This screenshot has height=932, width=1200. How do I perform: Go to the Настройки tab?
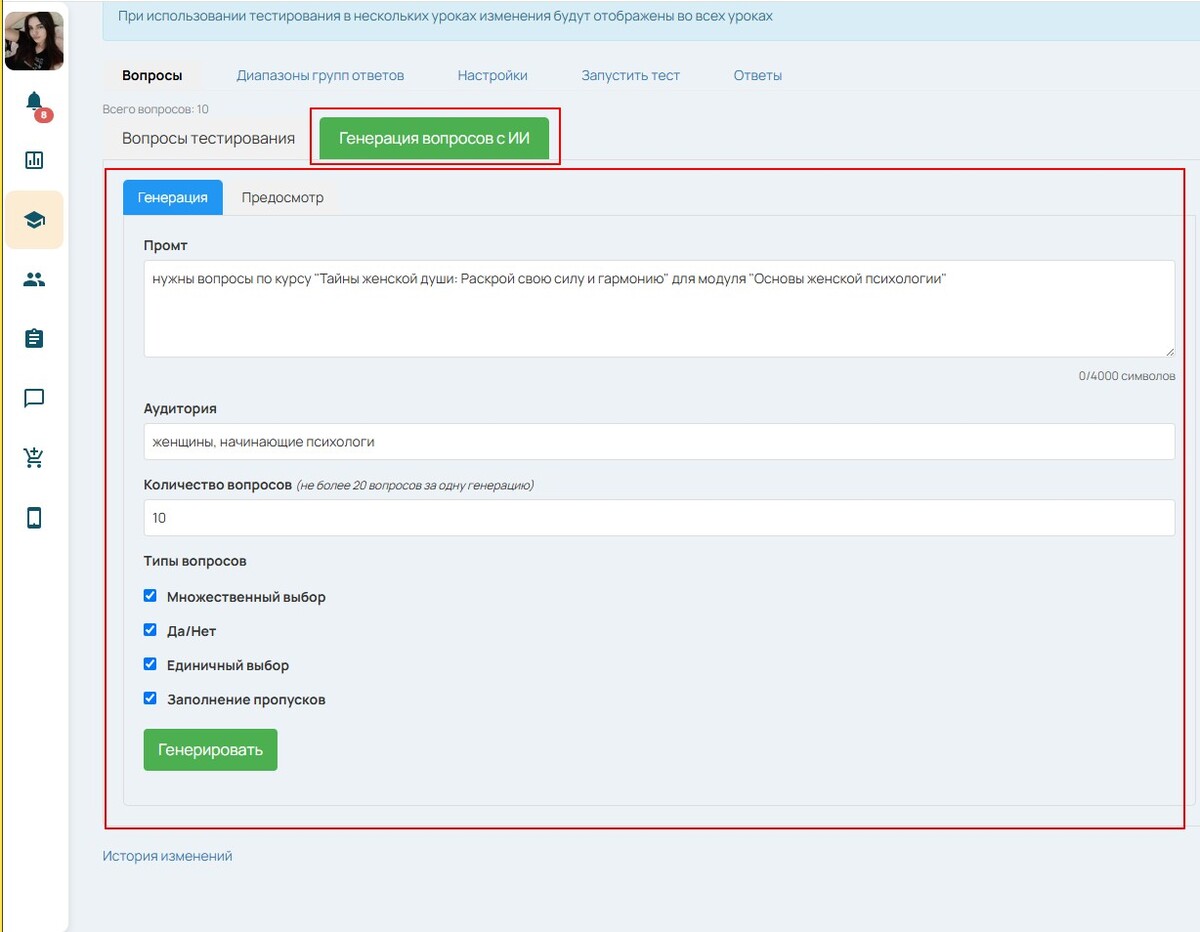[492, 75]
